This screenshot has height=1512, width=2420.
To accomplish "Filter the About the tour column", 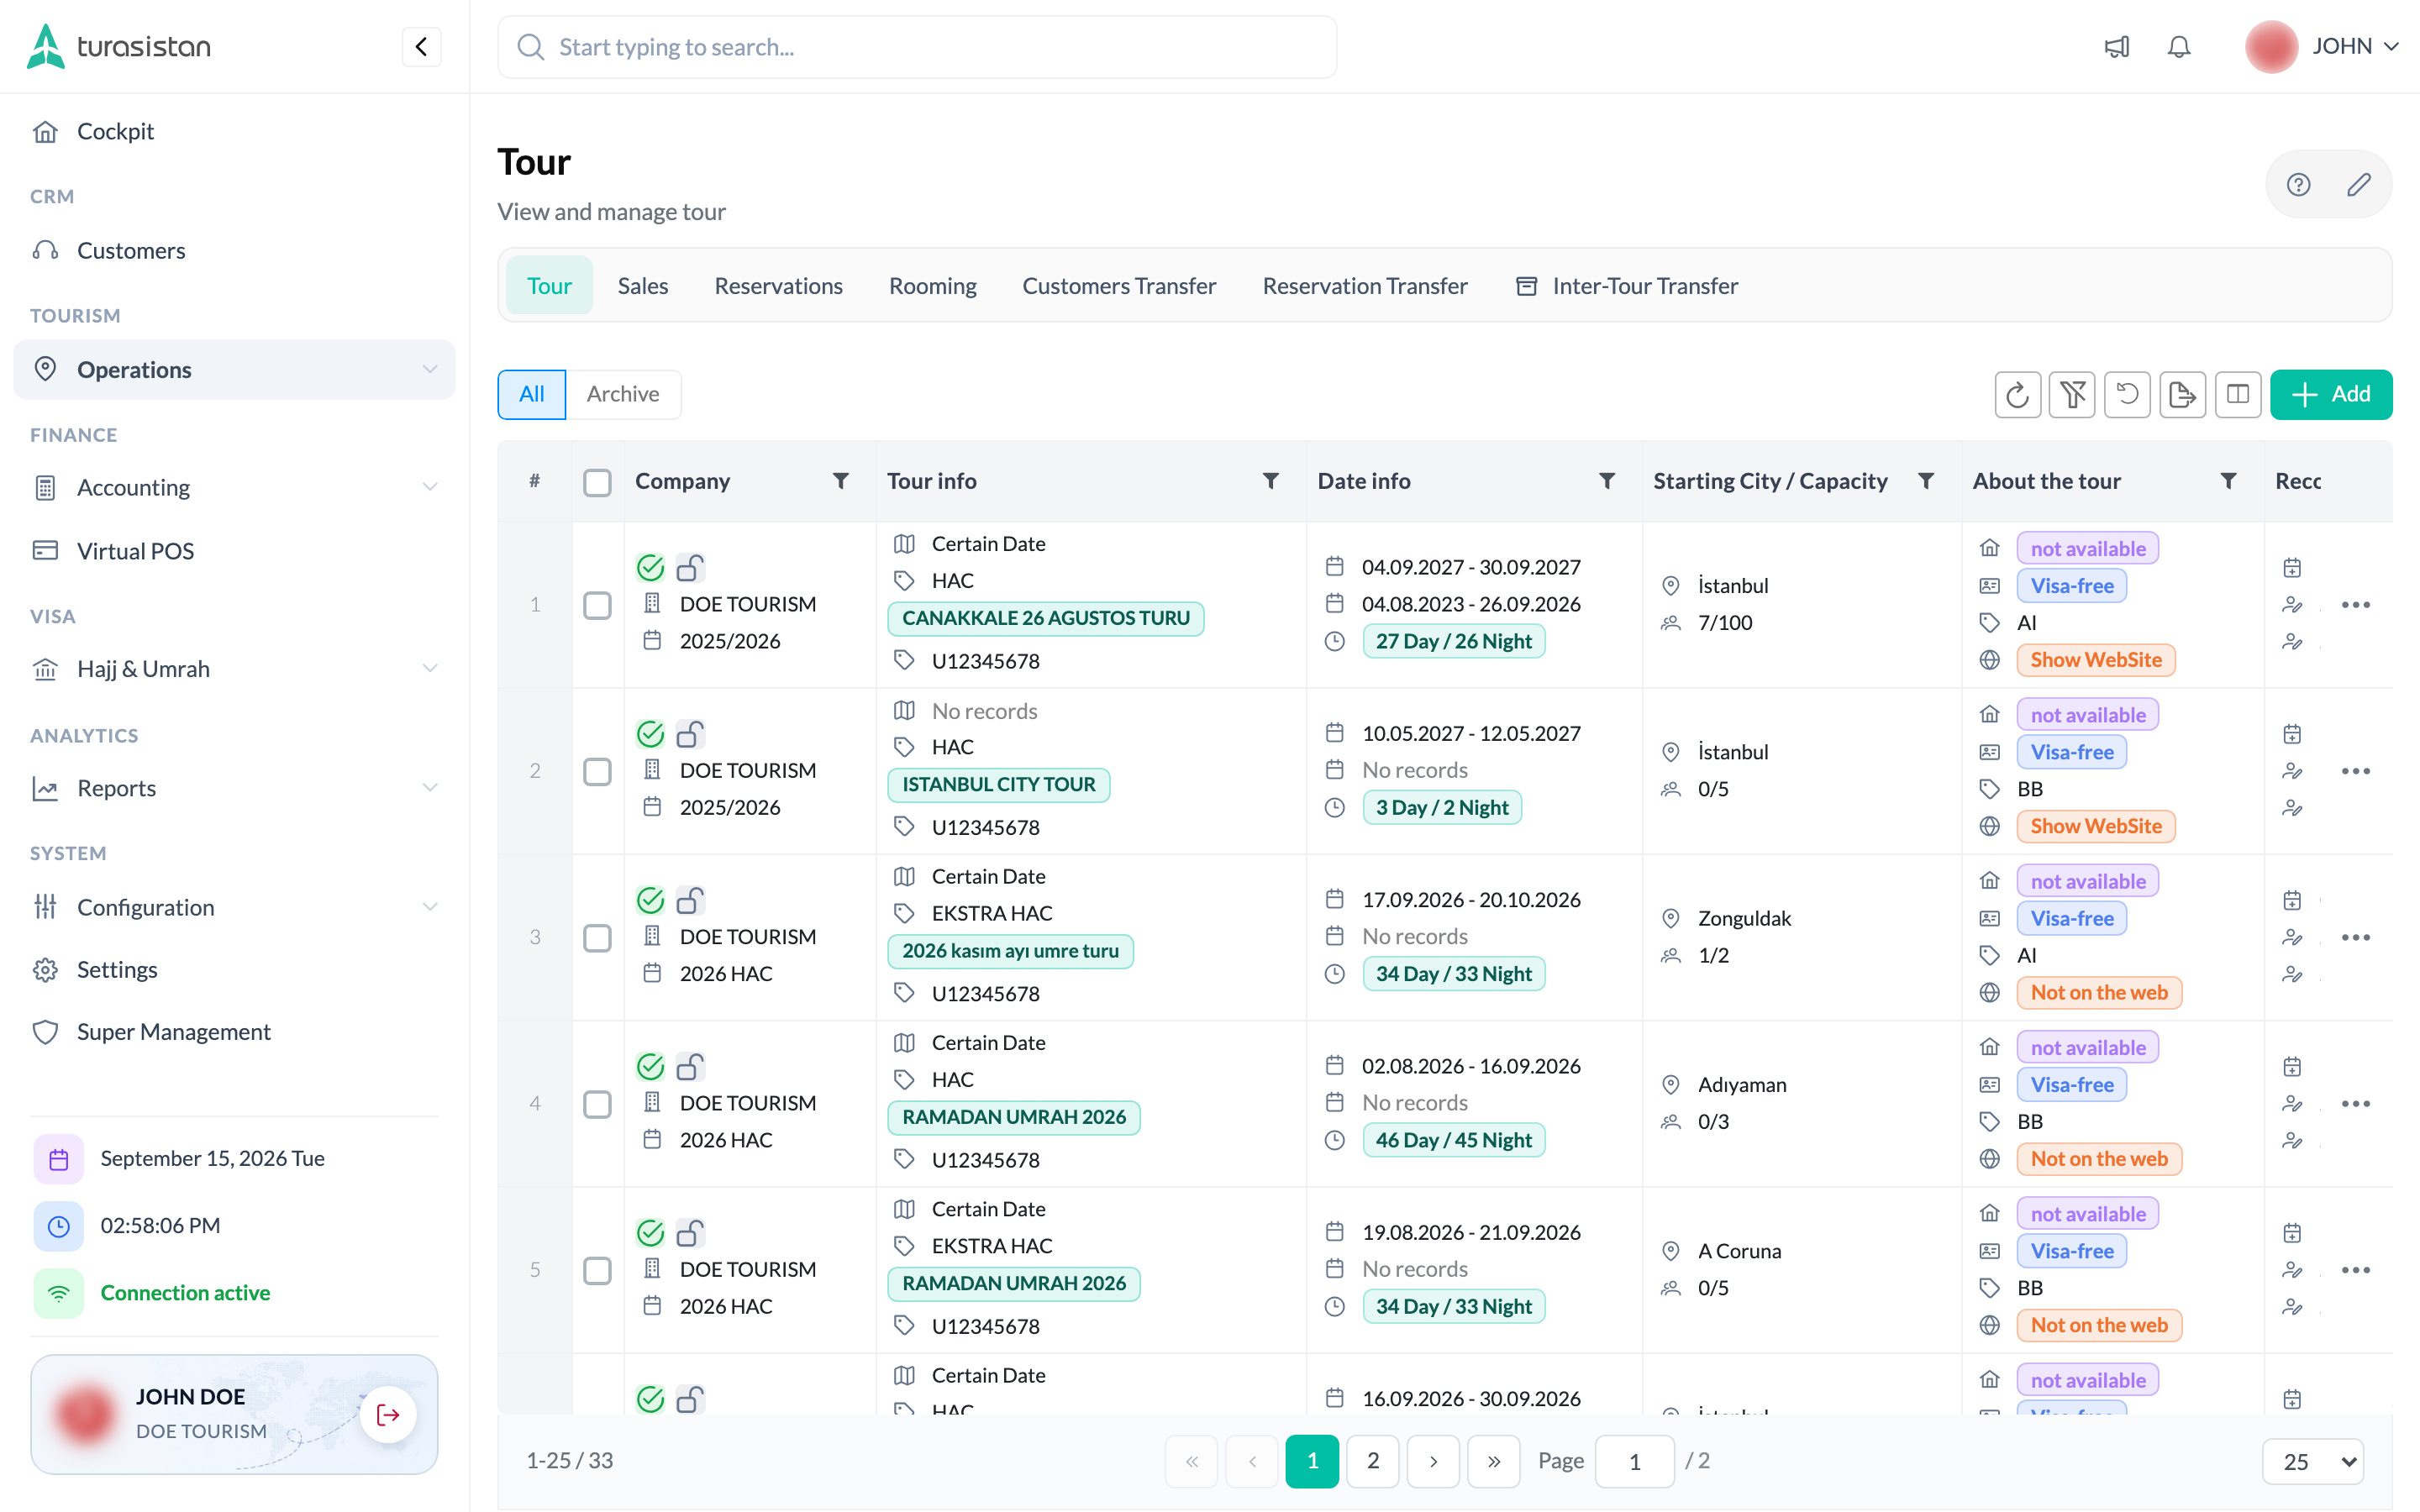I will (2228, 481).
